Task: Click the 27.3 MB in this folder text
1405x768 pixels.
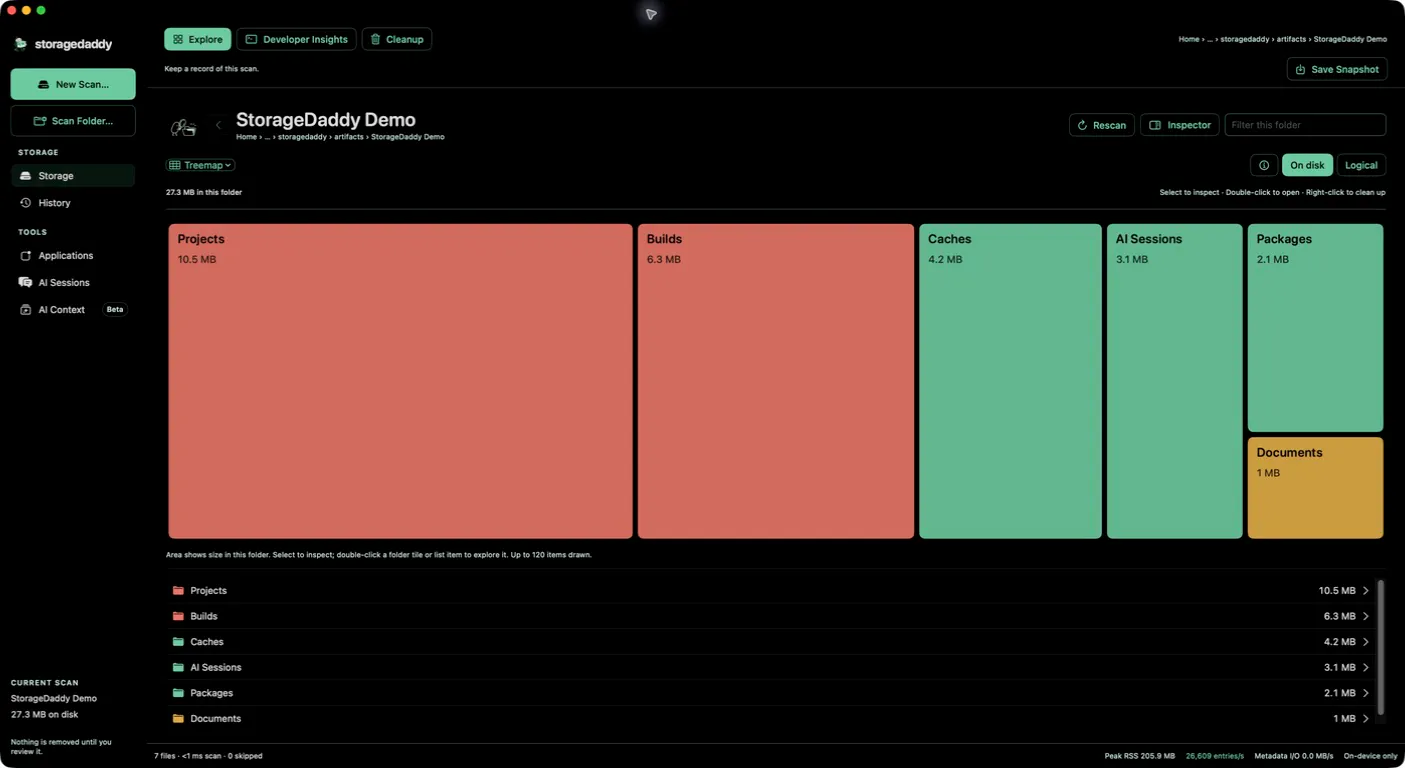Action: [204, 192]
